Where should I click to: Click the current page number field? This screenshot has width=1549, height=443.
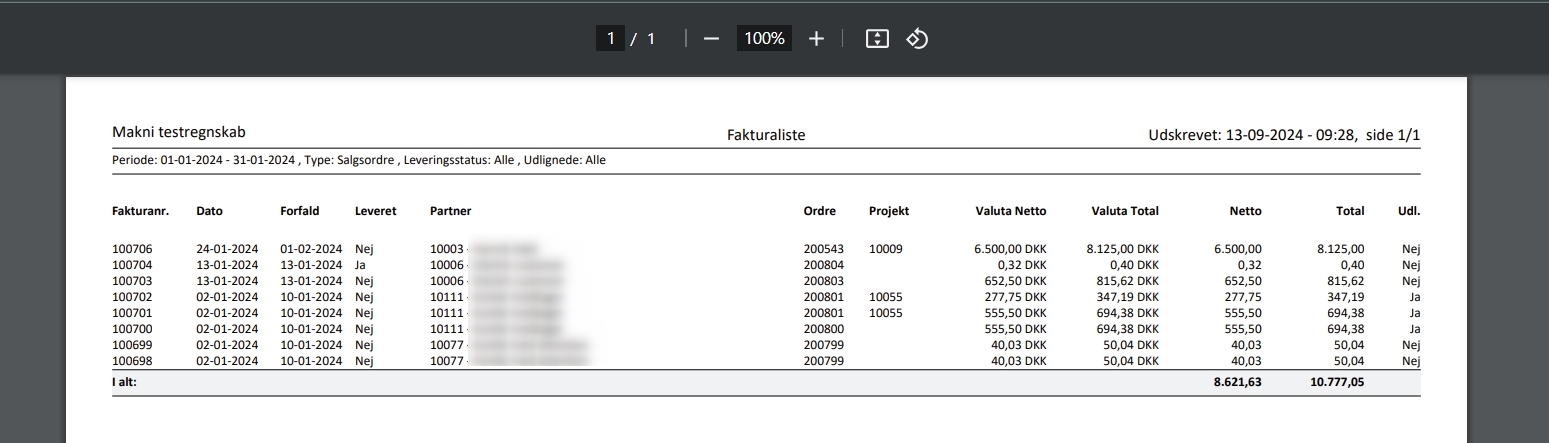(609, 39)
